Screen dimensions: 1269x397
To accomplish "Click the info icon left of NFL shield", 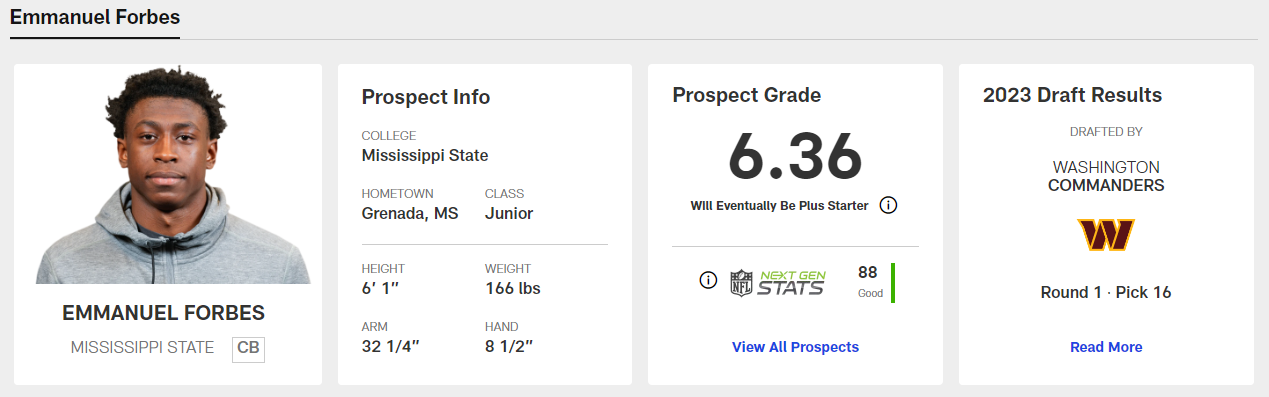I will (x=708, y=280).
